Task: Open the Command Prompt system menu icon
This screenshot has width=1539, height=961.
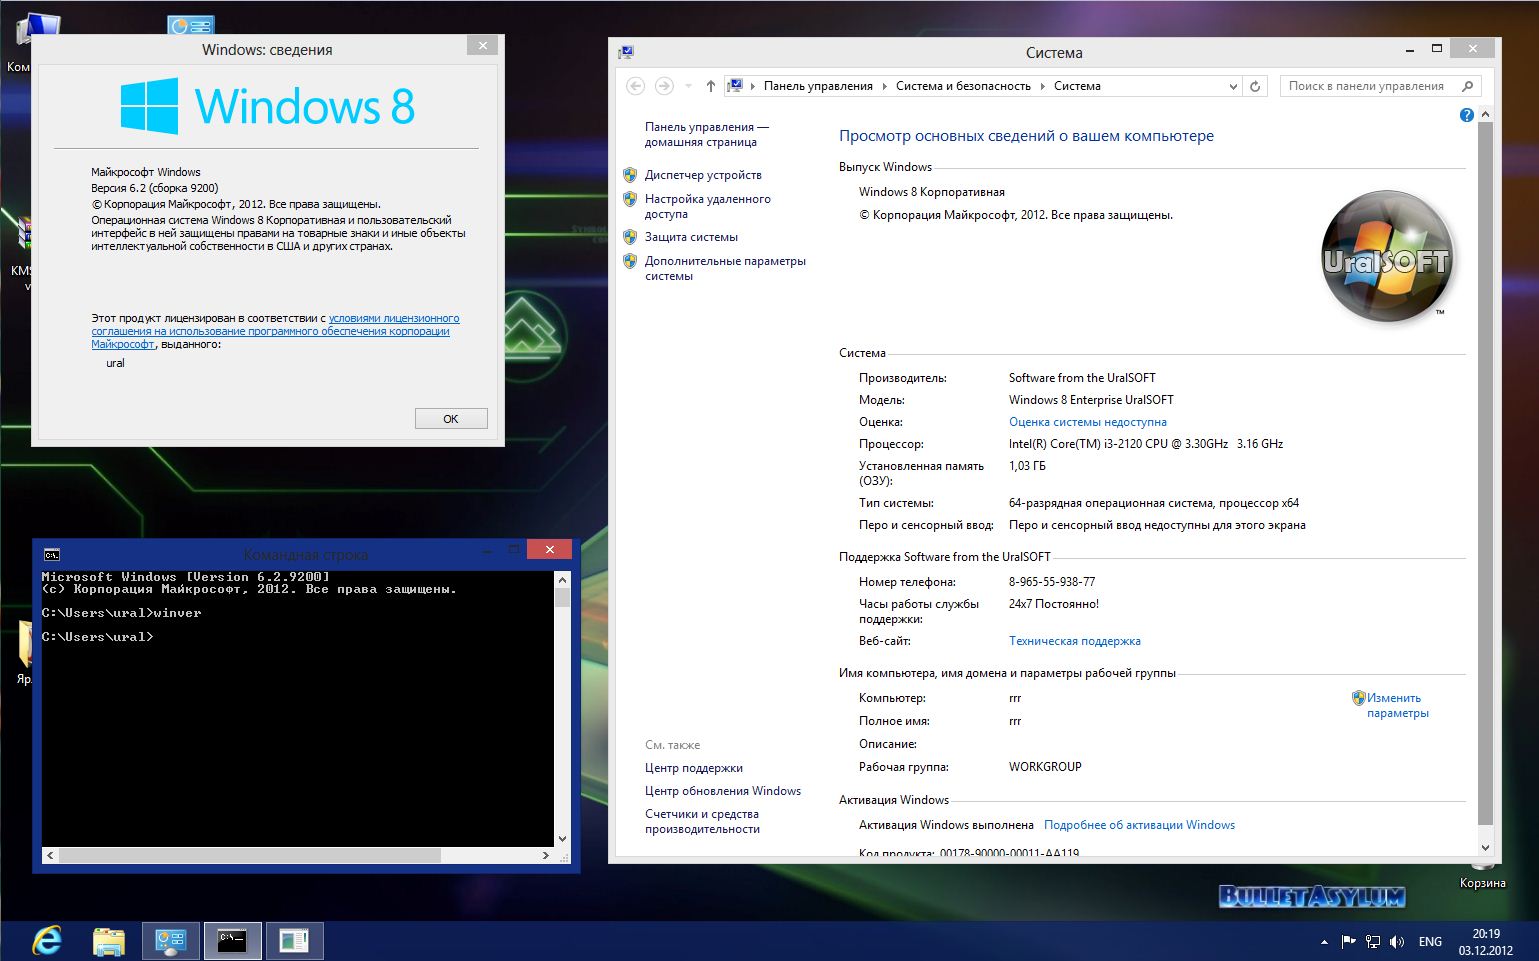Action: (52, 554)
